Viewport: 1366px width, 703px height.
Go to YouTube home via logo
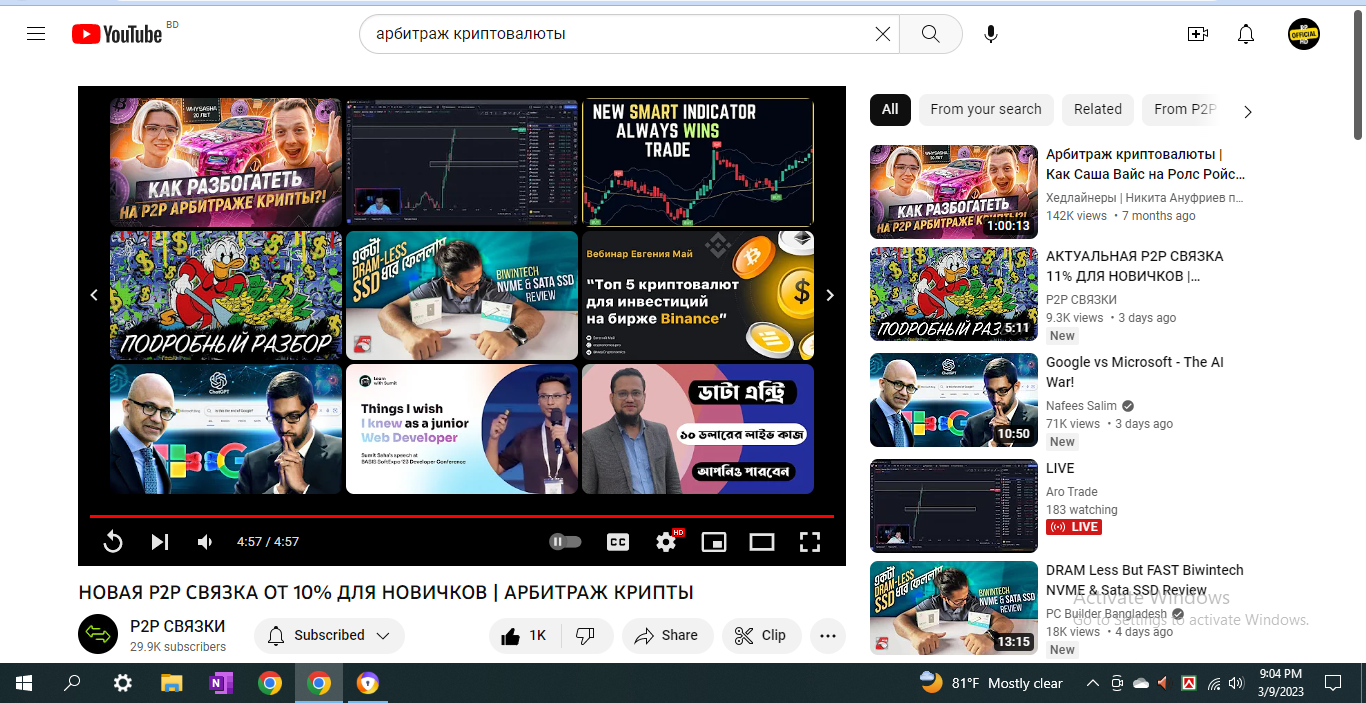[117, 34]
